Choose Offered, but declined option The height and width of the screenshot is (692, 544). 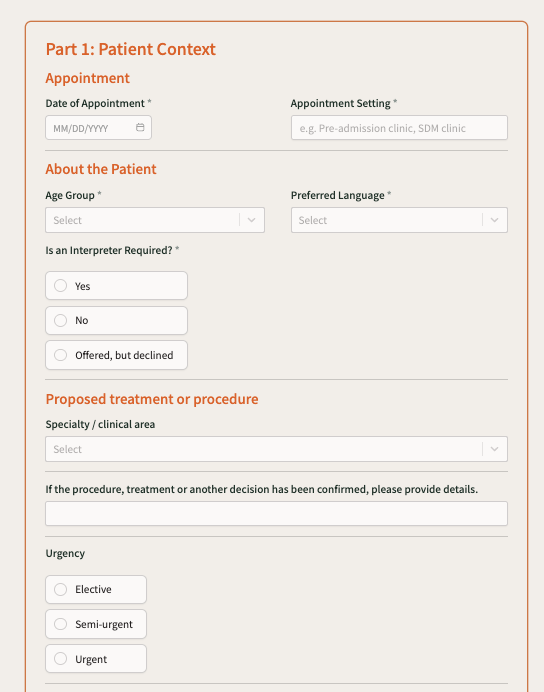pyautogui.click(x=116, y=355)
